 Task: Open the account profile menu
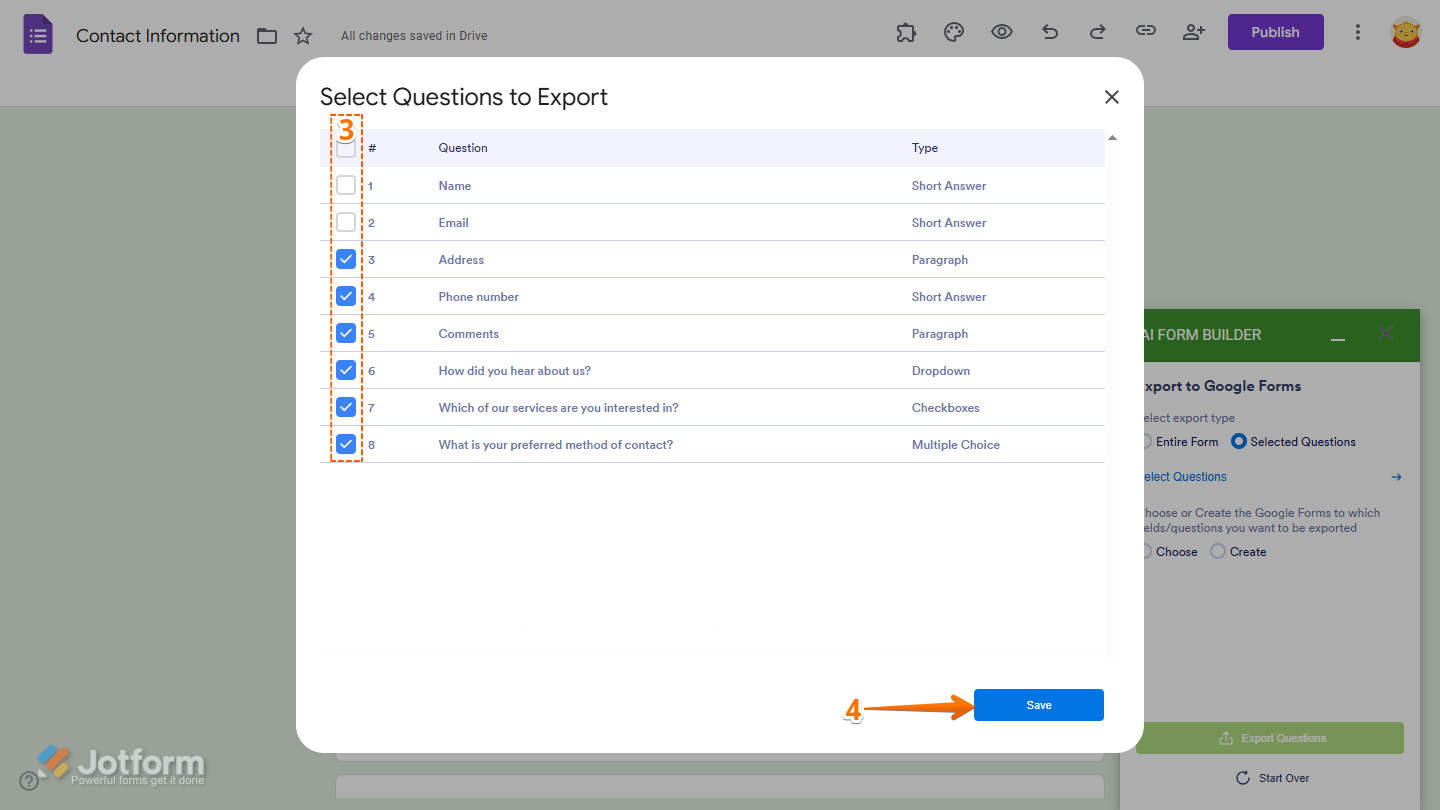pos(1406,31)
